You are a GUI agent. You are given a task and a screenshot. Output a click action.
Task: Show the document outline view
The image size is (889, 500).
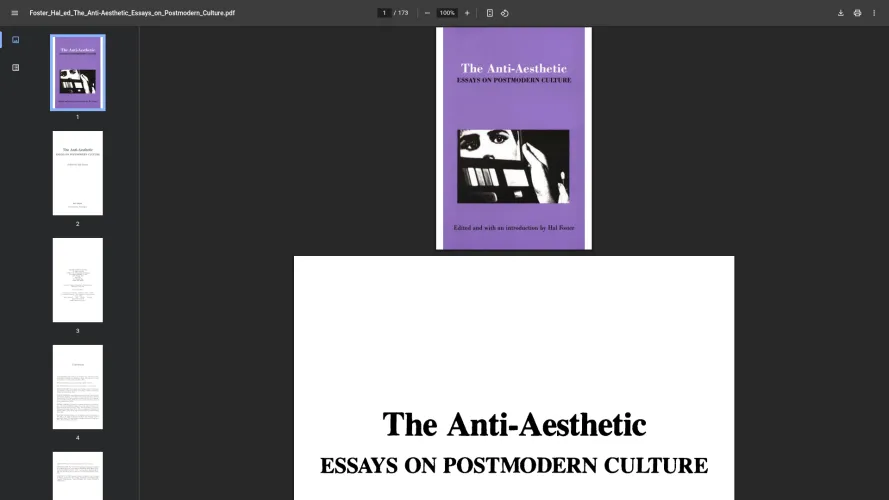click(x=15, y=67)
